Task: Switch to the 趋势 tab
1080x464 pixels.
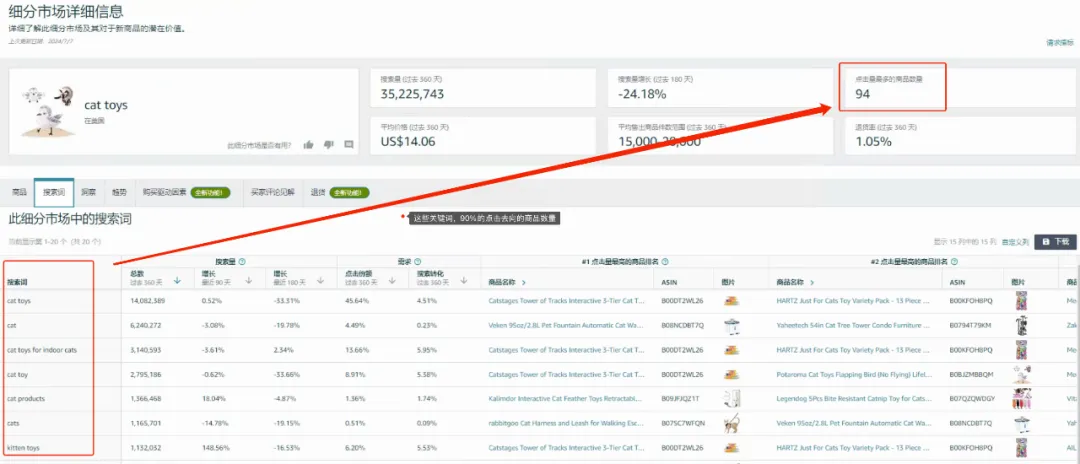Action: (119, 193)
